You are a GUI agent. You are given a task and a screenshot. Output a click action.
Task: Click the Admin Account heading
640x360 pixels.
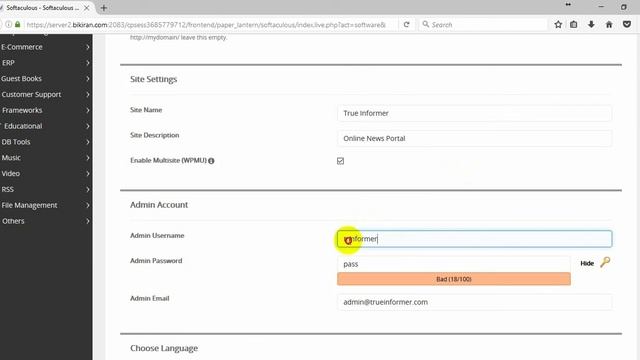[159, 205]
